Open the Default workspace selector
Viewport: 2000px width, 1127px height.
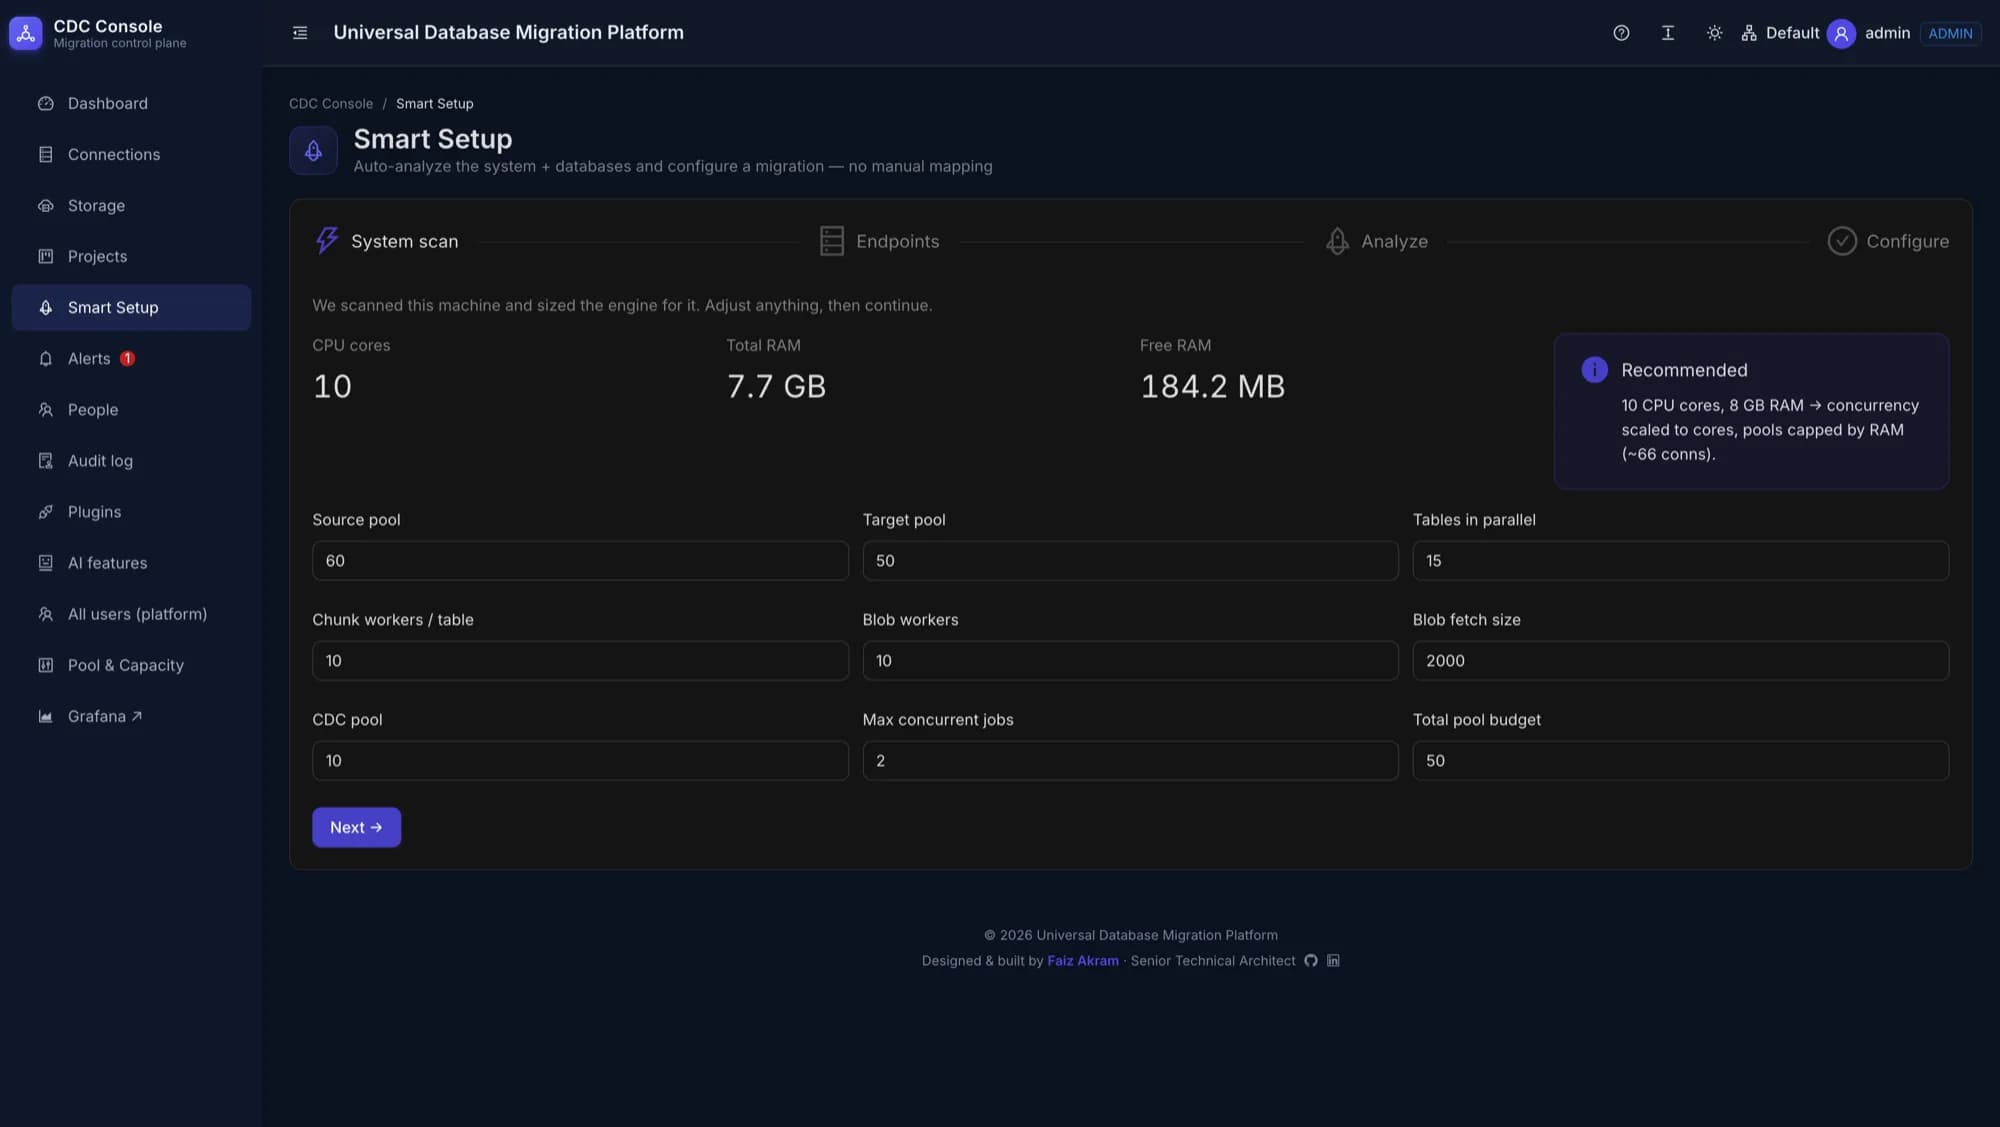pyautogui.click(x=1780, y=33)
